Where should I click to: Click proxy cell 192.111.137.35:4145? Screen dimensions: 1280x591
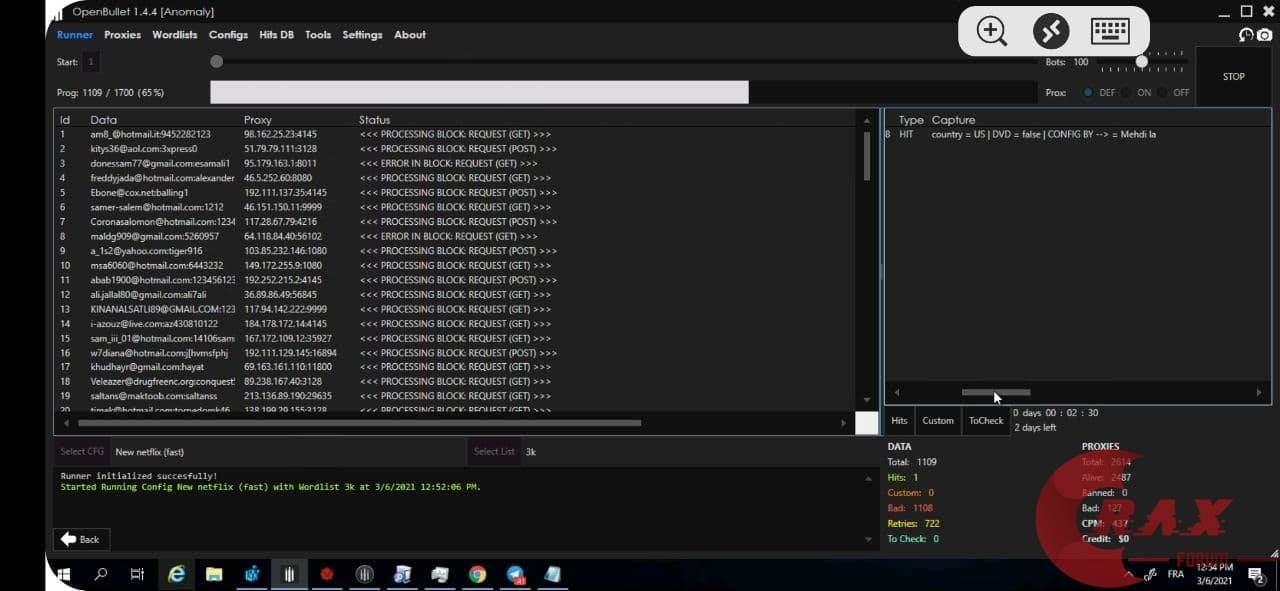point(285,192)
